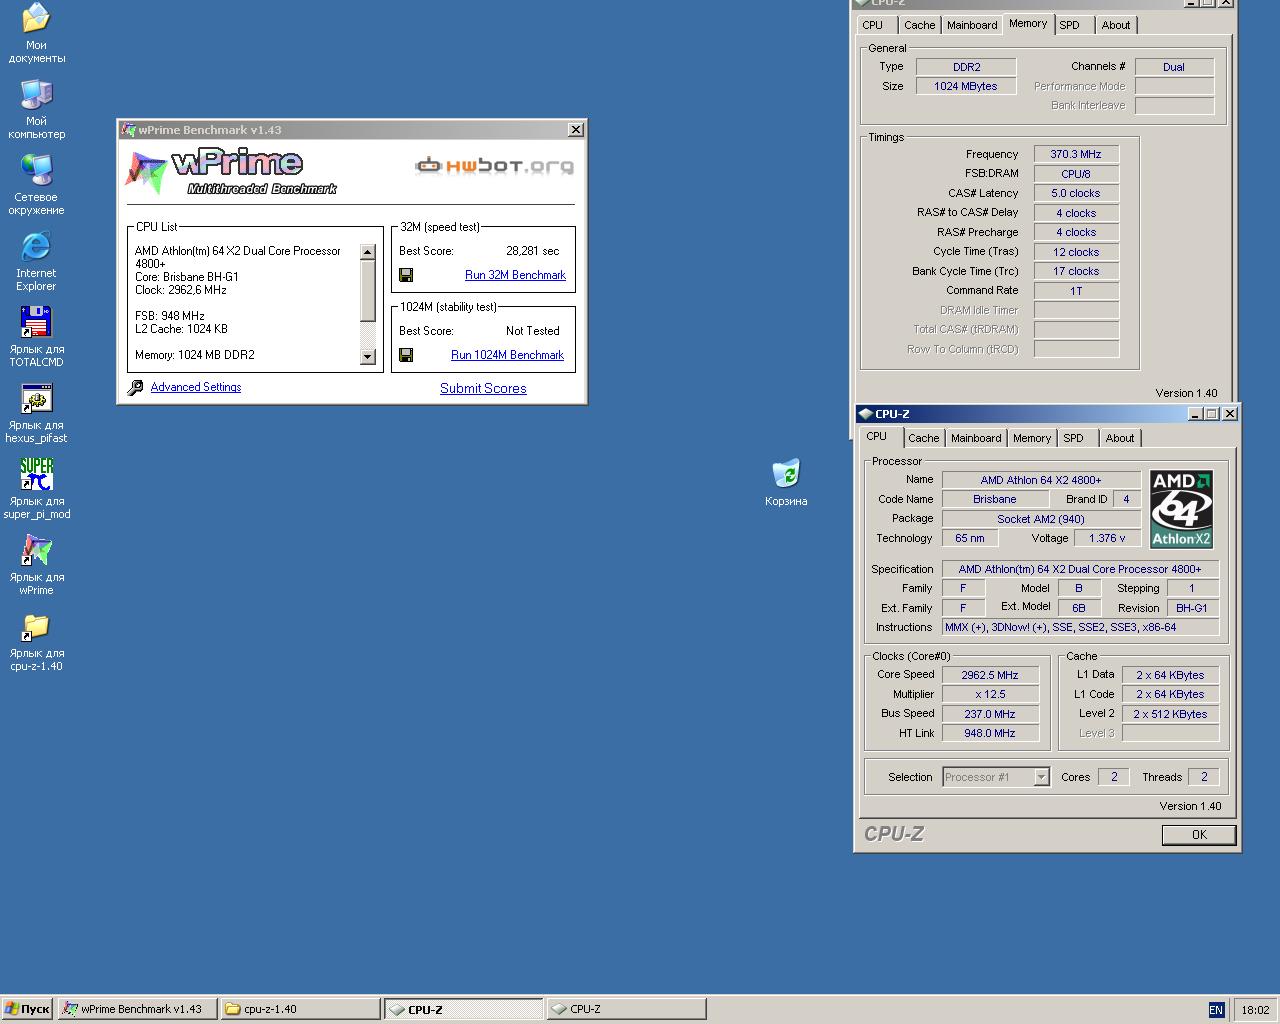This screenshot has height=1024, width=1280.
Task: Click the FSB:DRAM value CPU/8
Action: (x=1076, y=174)
